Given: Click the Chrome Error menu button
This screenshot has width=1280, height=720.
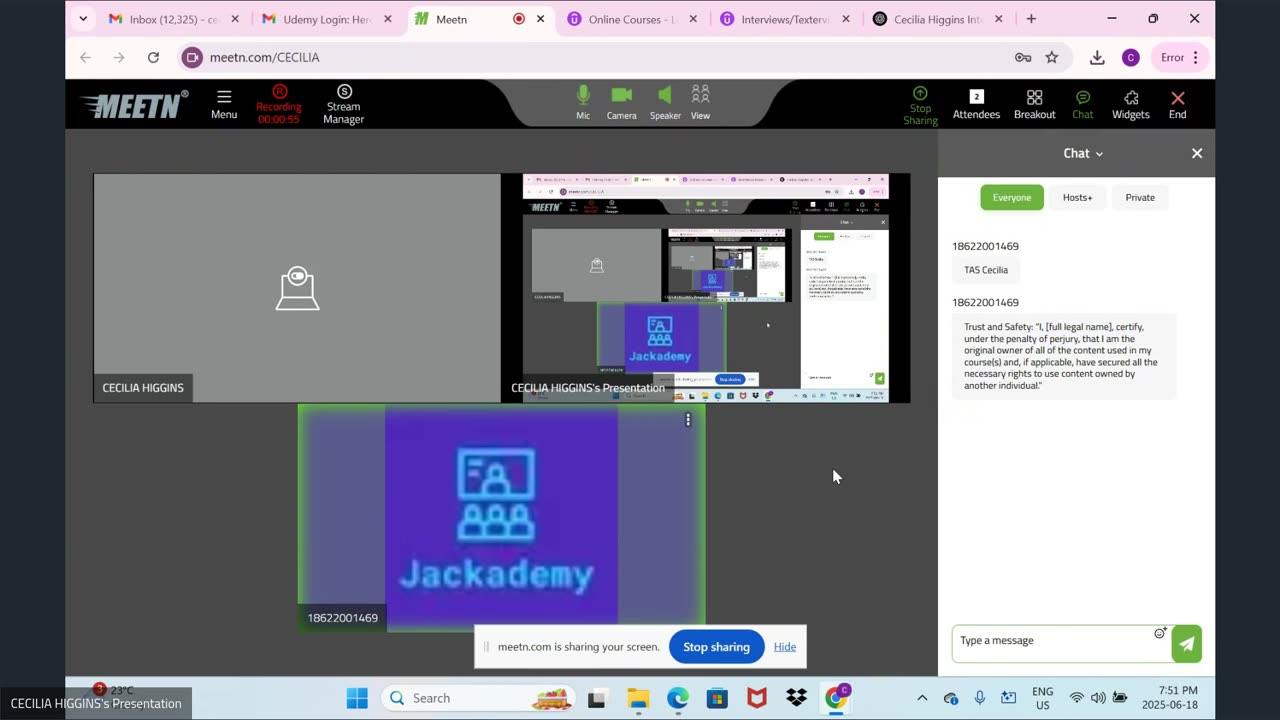Looking at the screenshot, I should tap(1180, 57).
